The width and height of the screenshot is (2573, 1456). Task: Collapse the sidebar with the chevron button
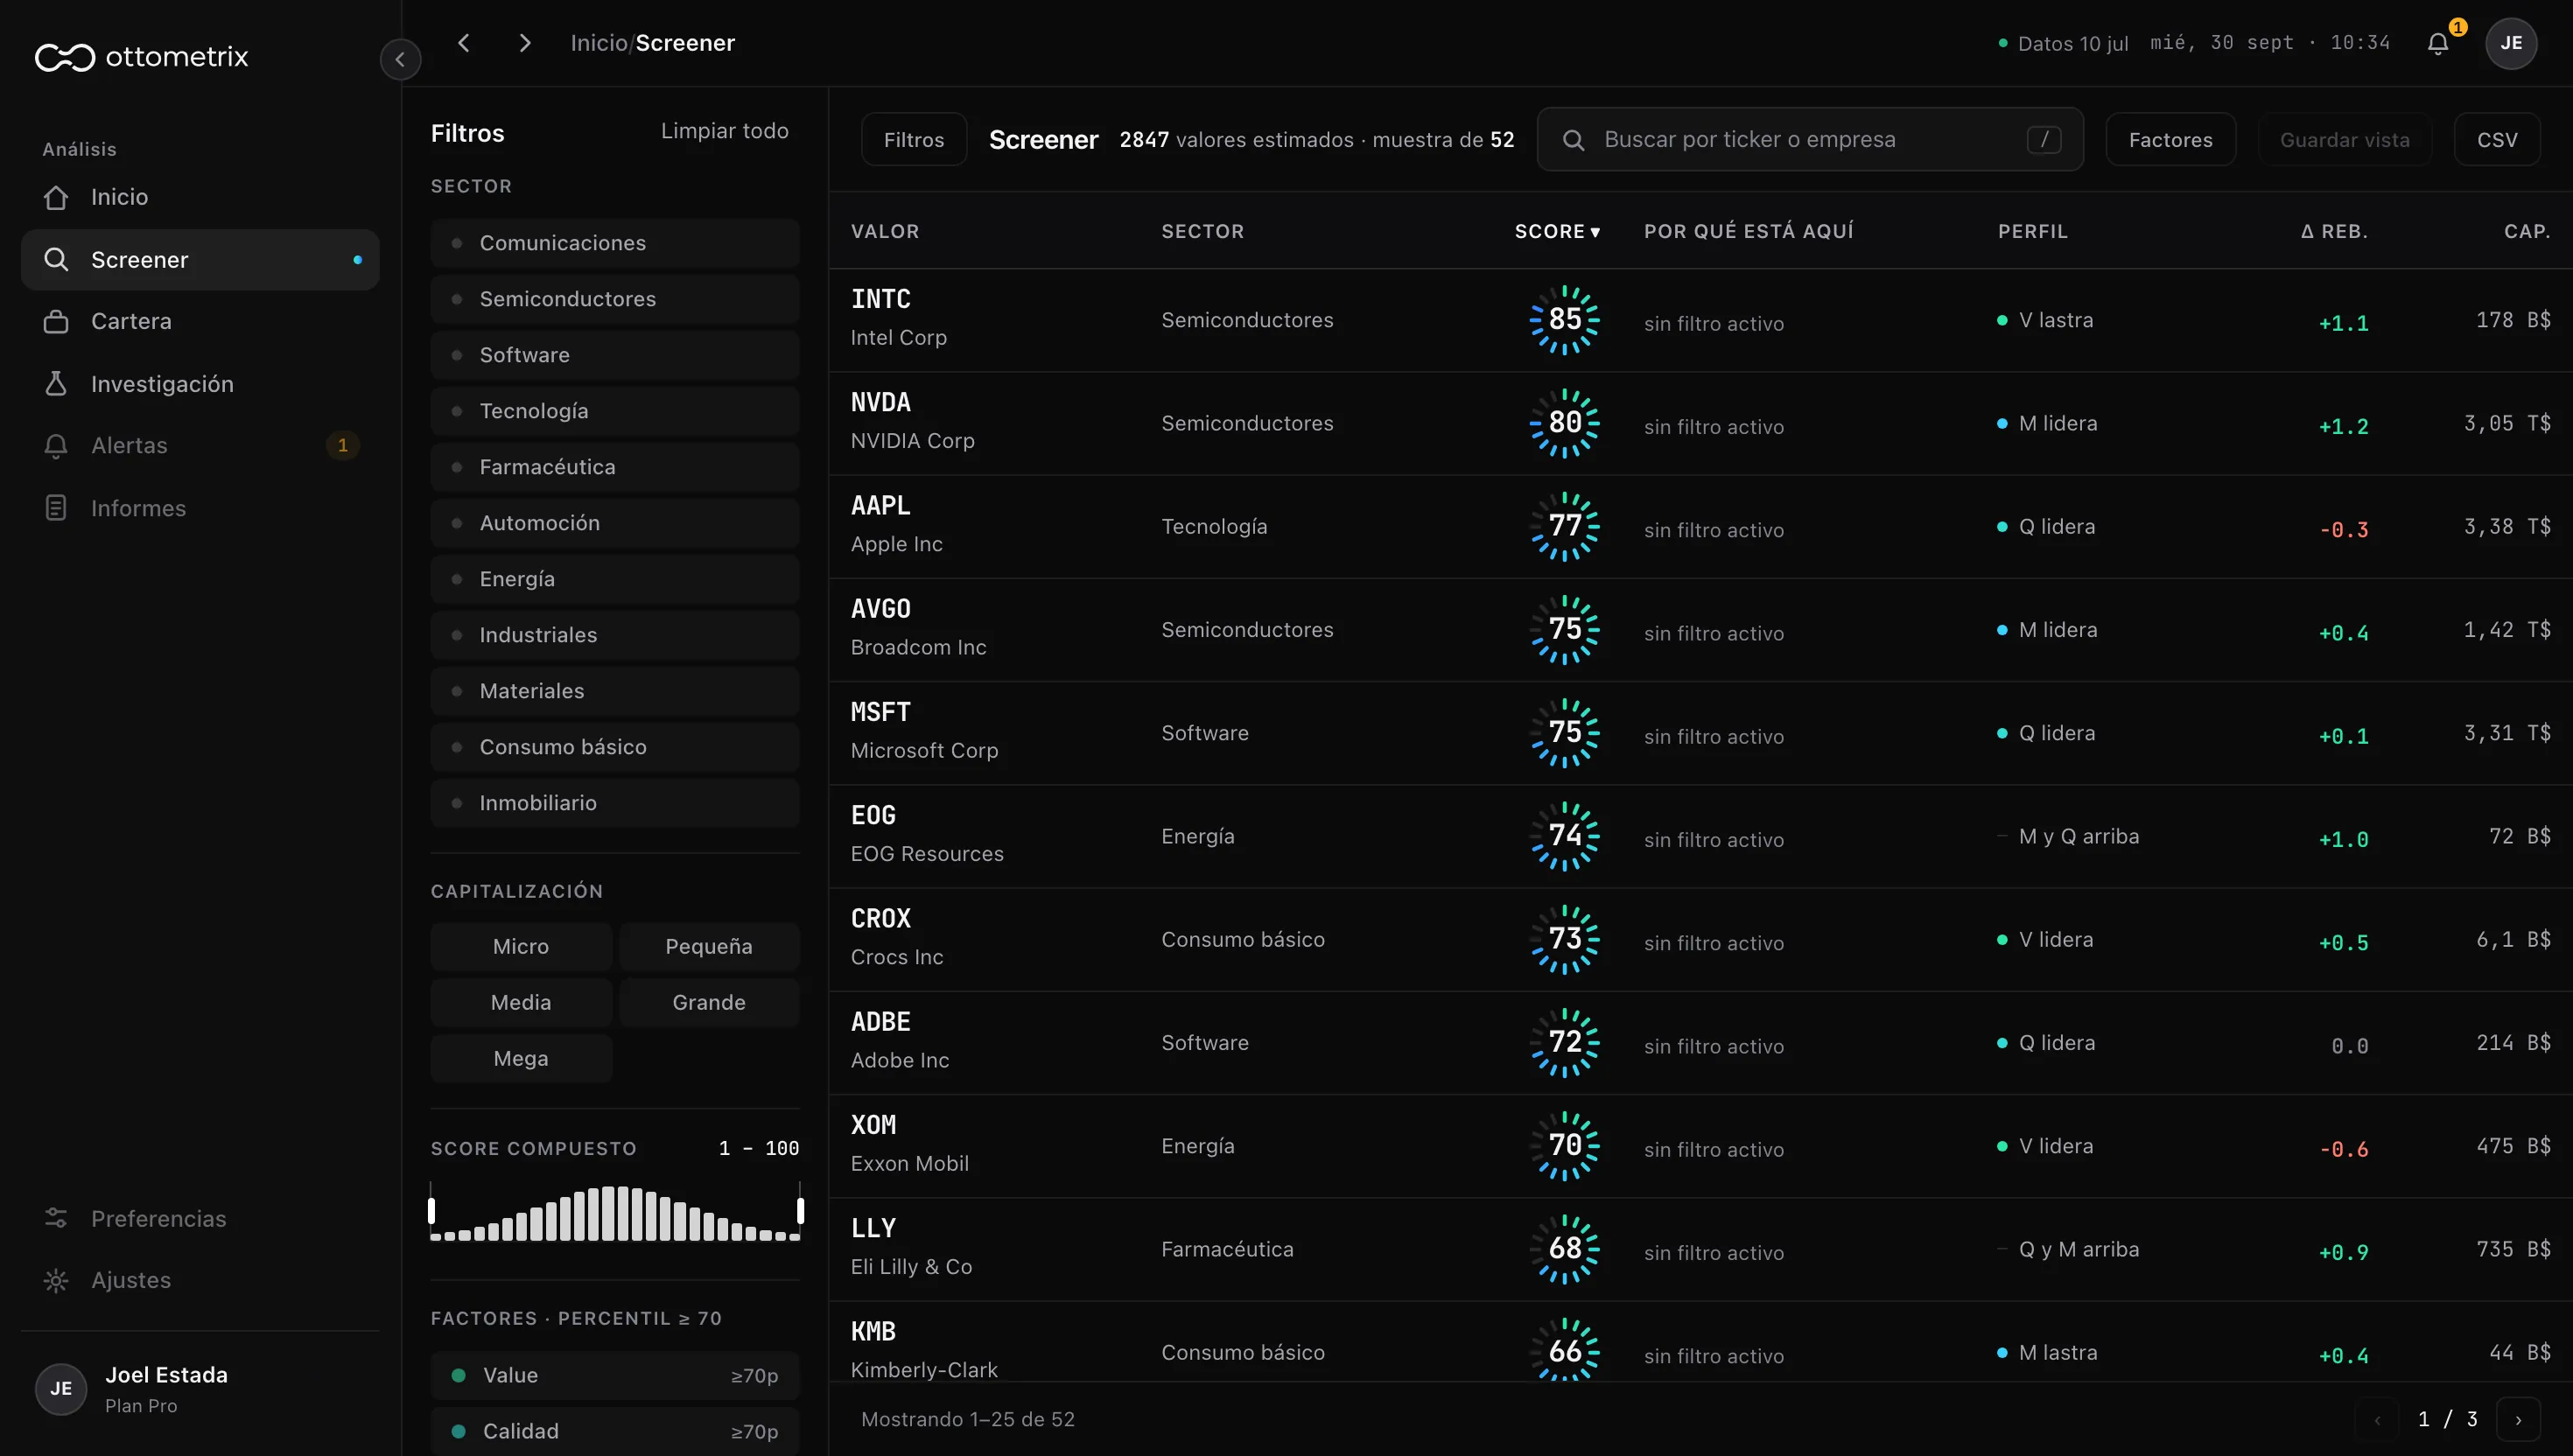[x=400, y=59]
